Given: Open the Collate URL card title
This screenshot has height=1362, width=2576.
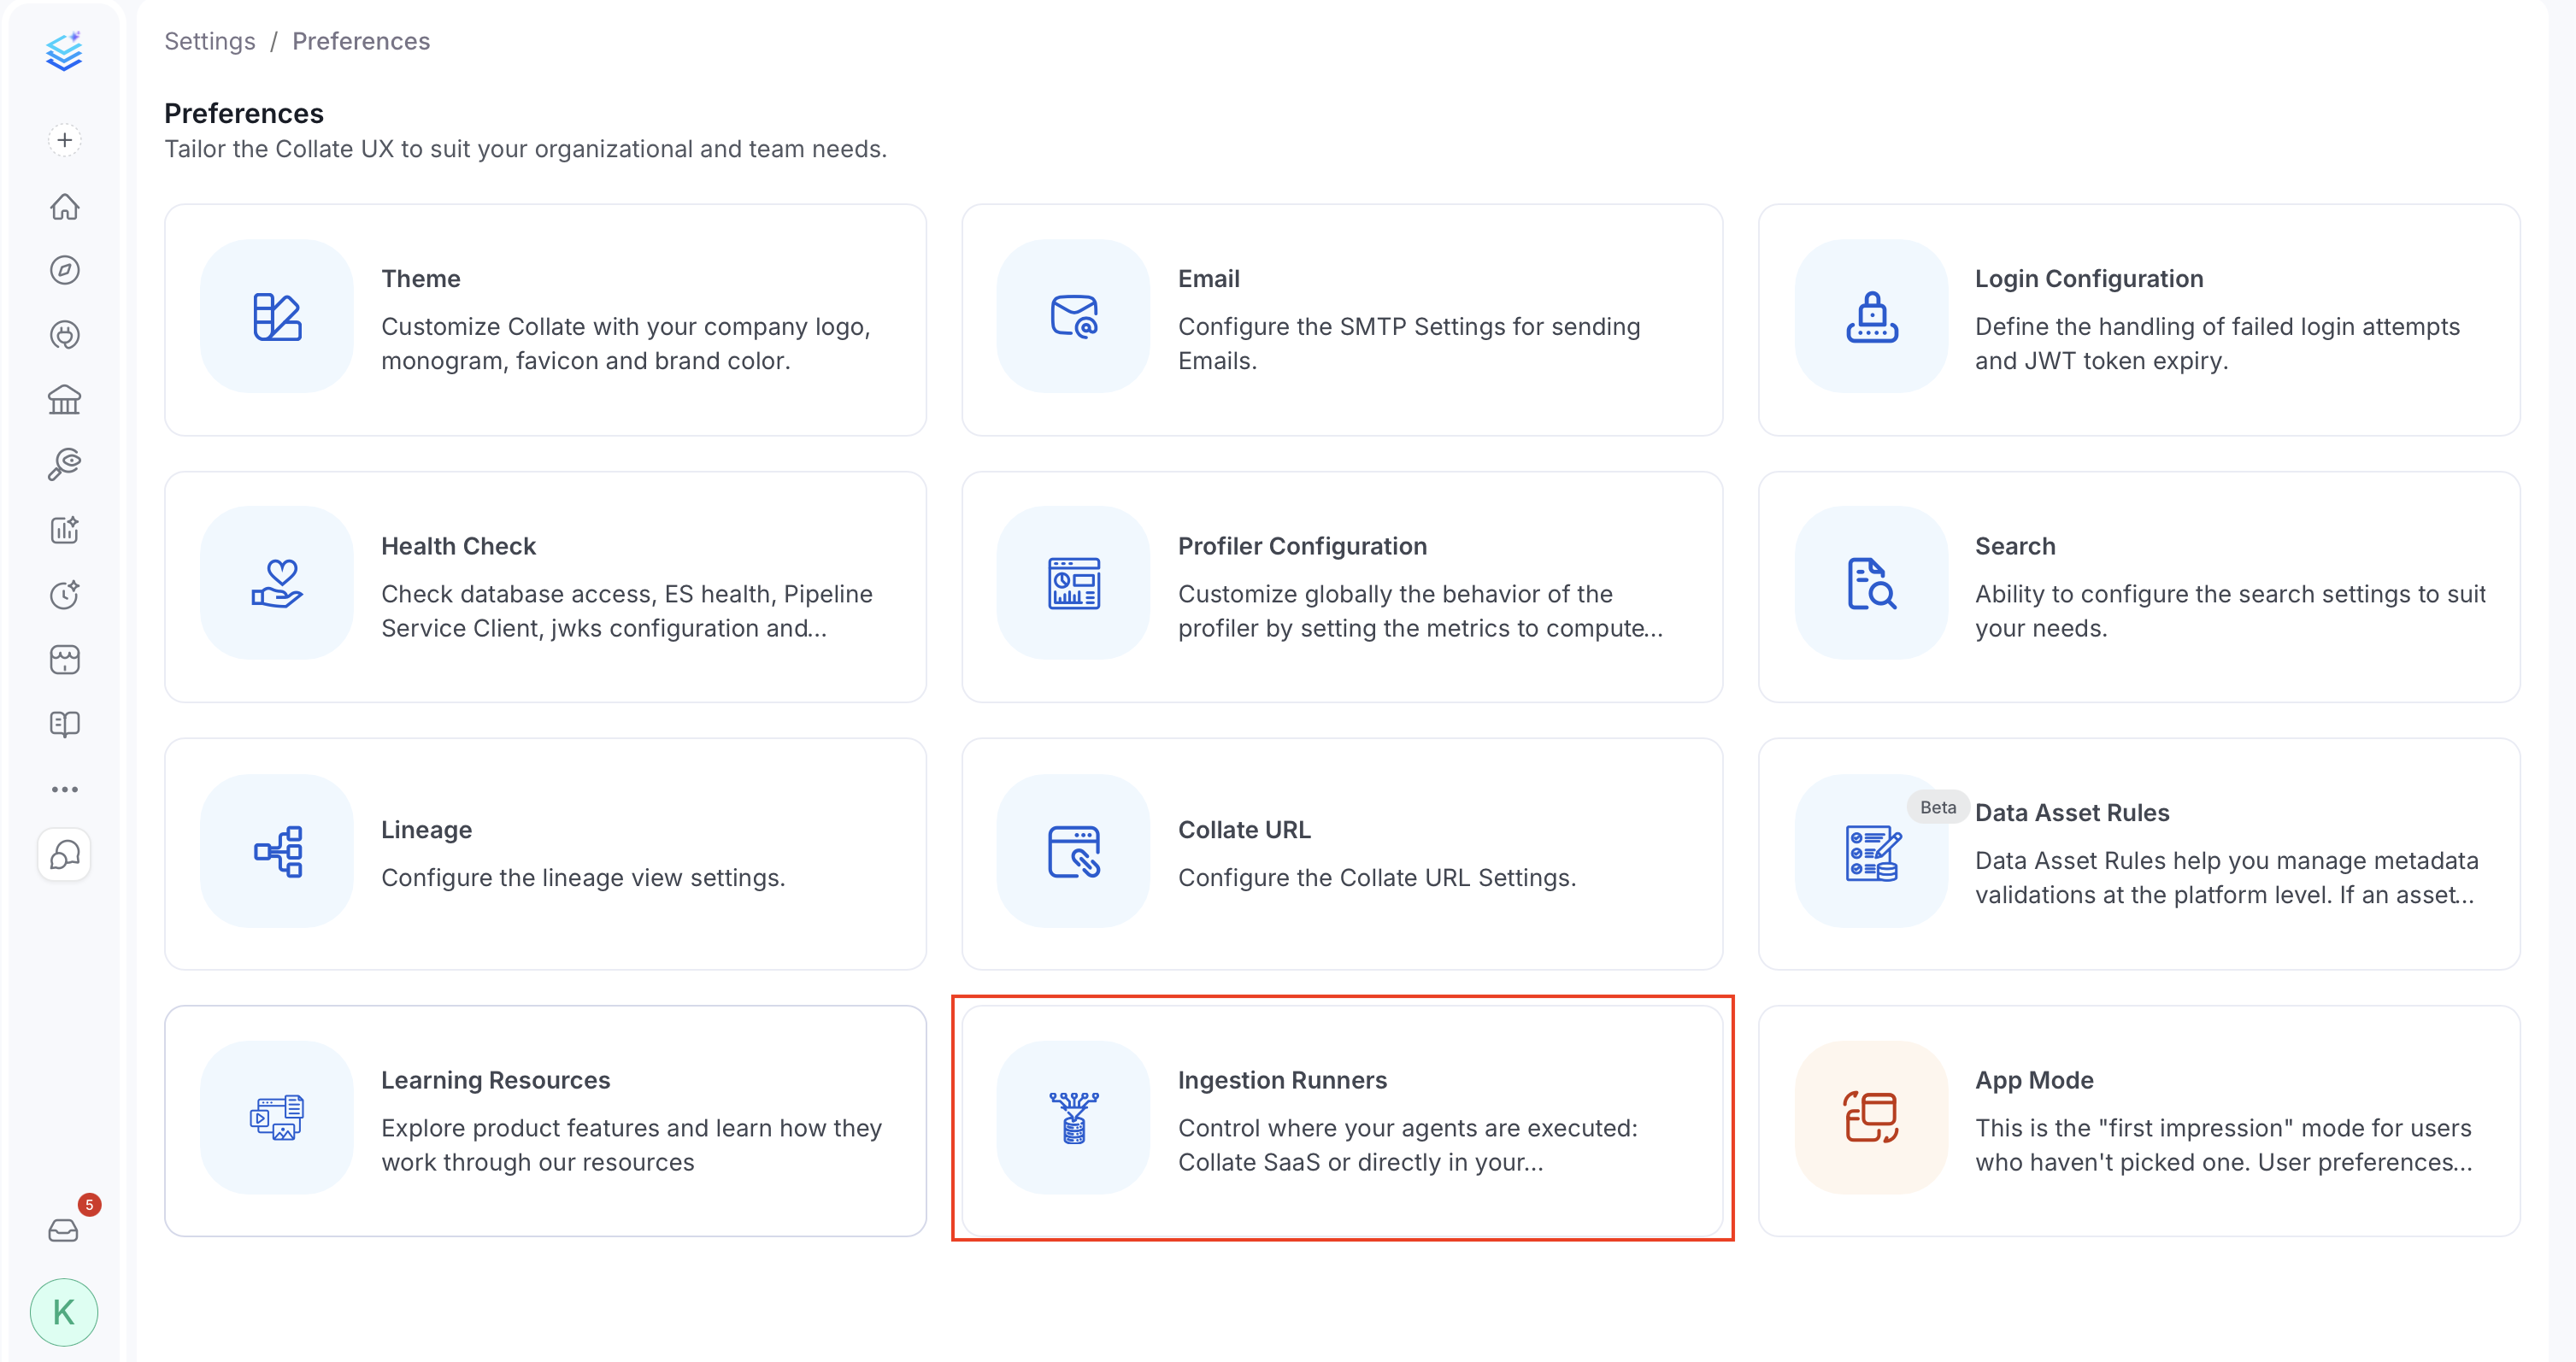Looking at the screenshot, I should pos(1244,830).
